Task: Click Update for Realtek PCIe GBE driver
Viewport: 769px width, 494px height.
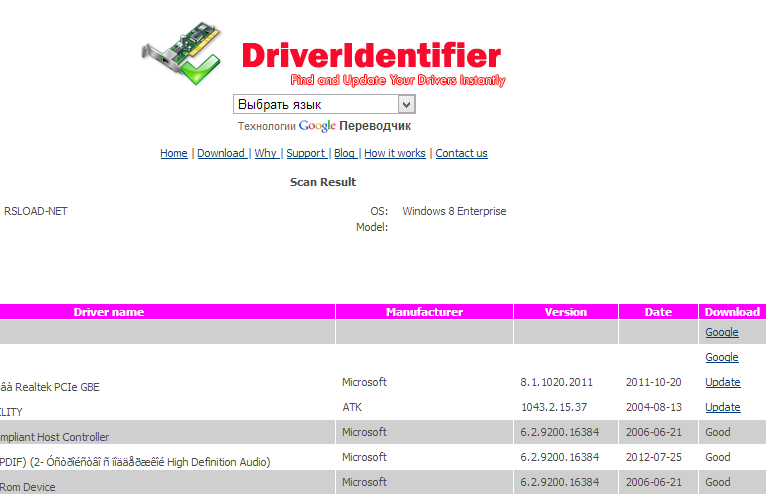Action: point(722,382)
